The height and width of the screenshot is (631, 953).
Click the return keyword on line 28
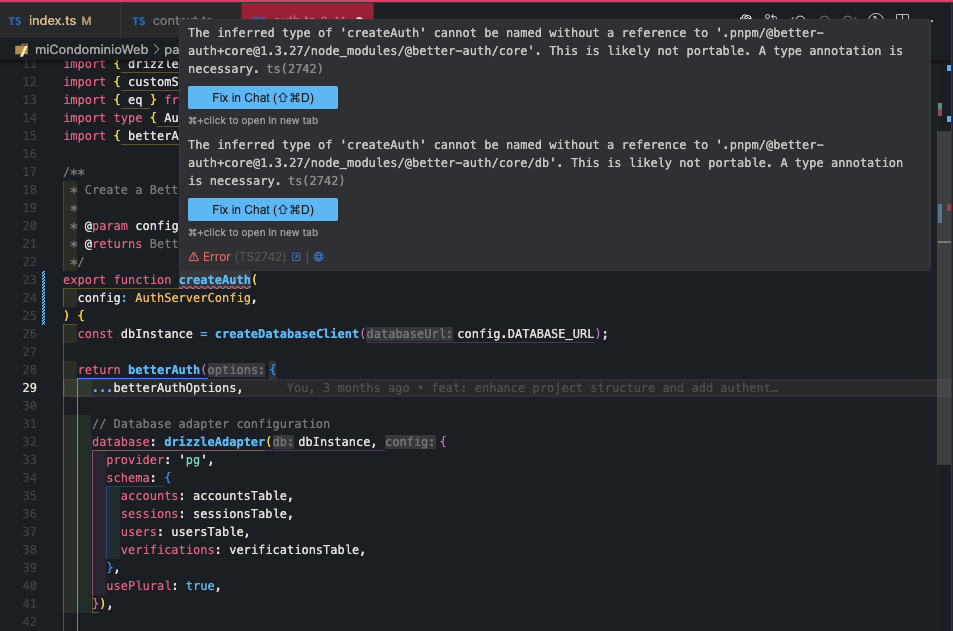click(99, 370)
